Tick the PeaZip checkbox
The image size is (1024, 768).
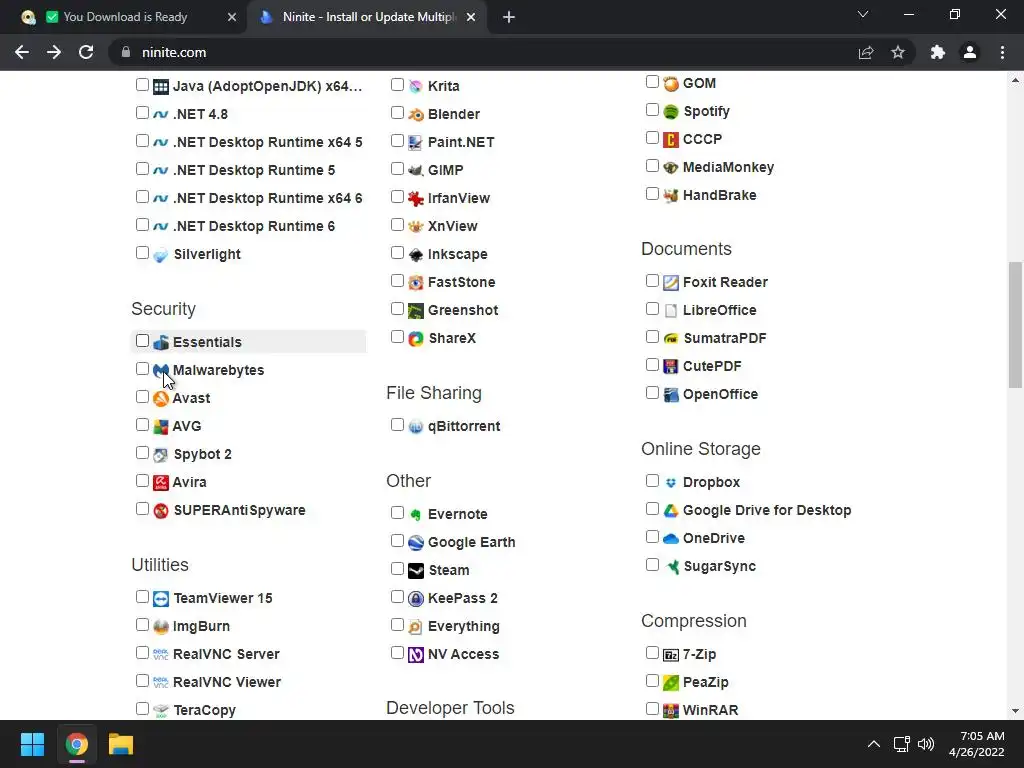(x=652, y=680)
